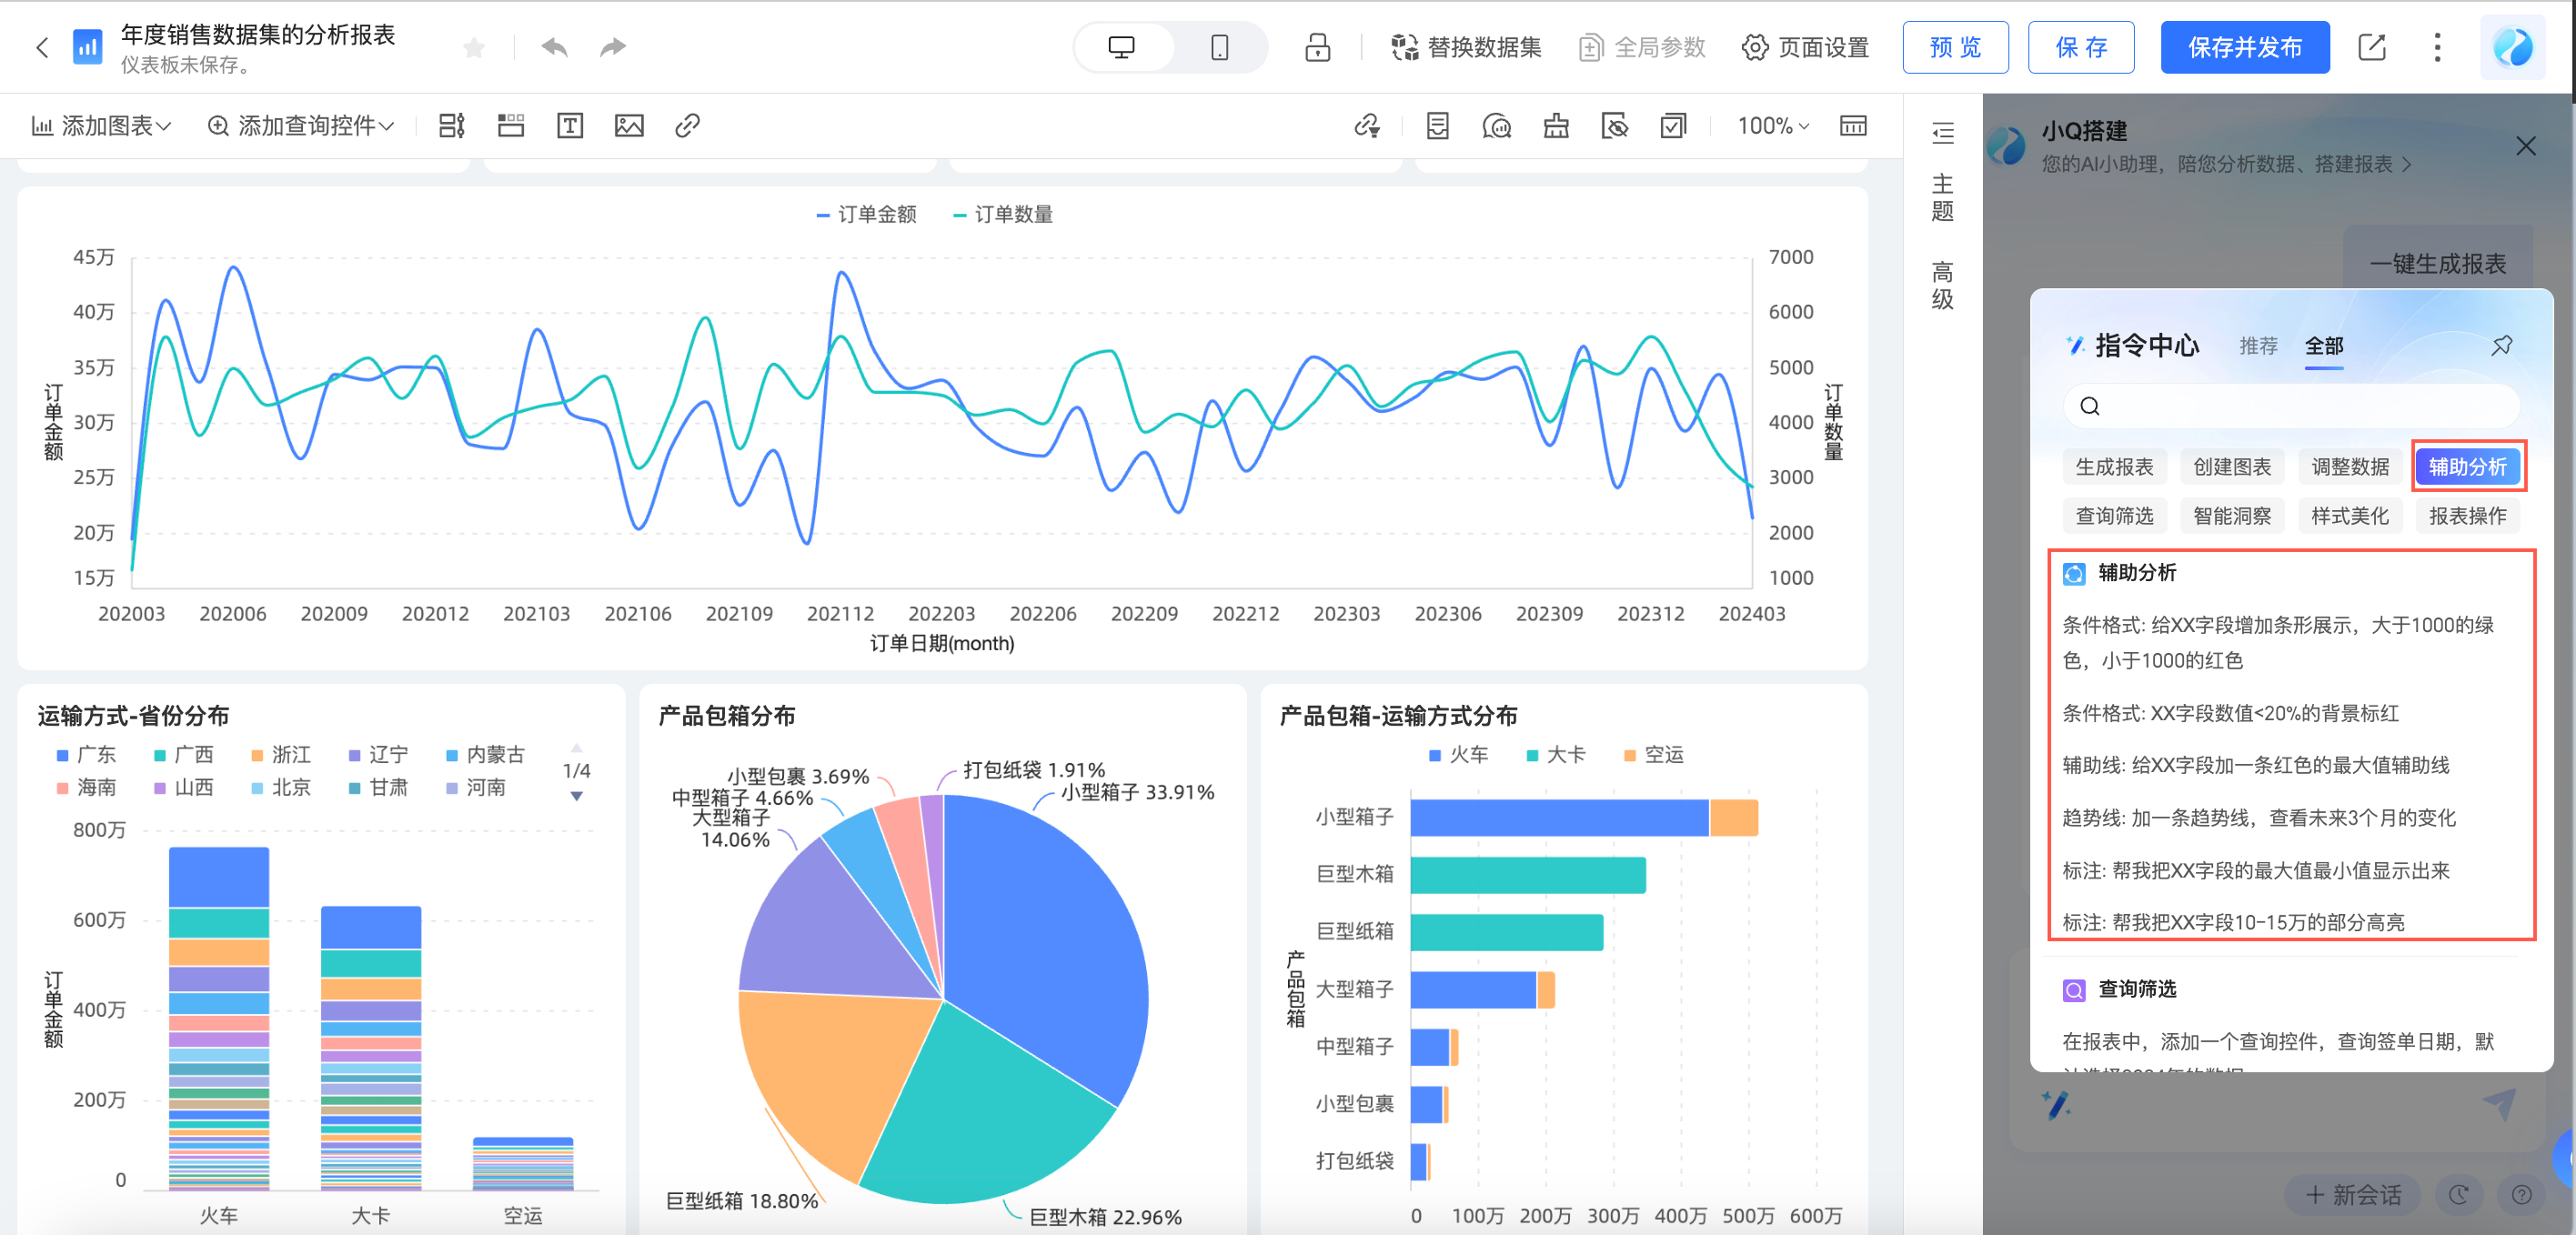Select the 智能洞察 category

2231,516
